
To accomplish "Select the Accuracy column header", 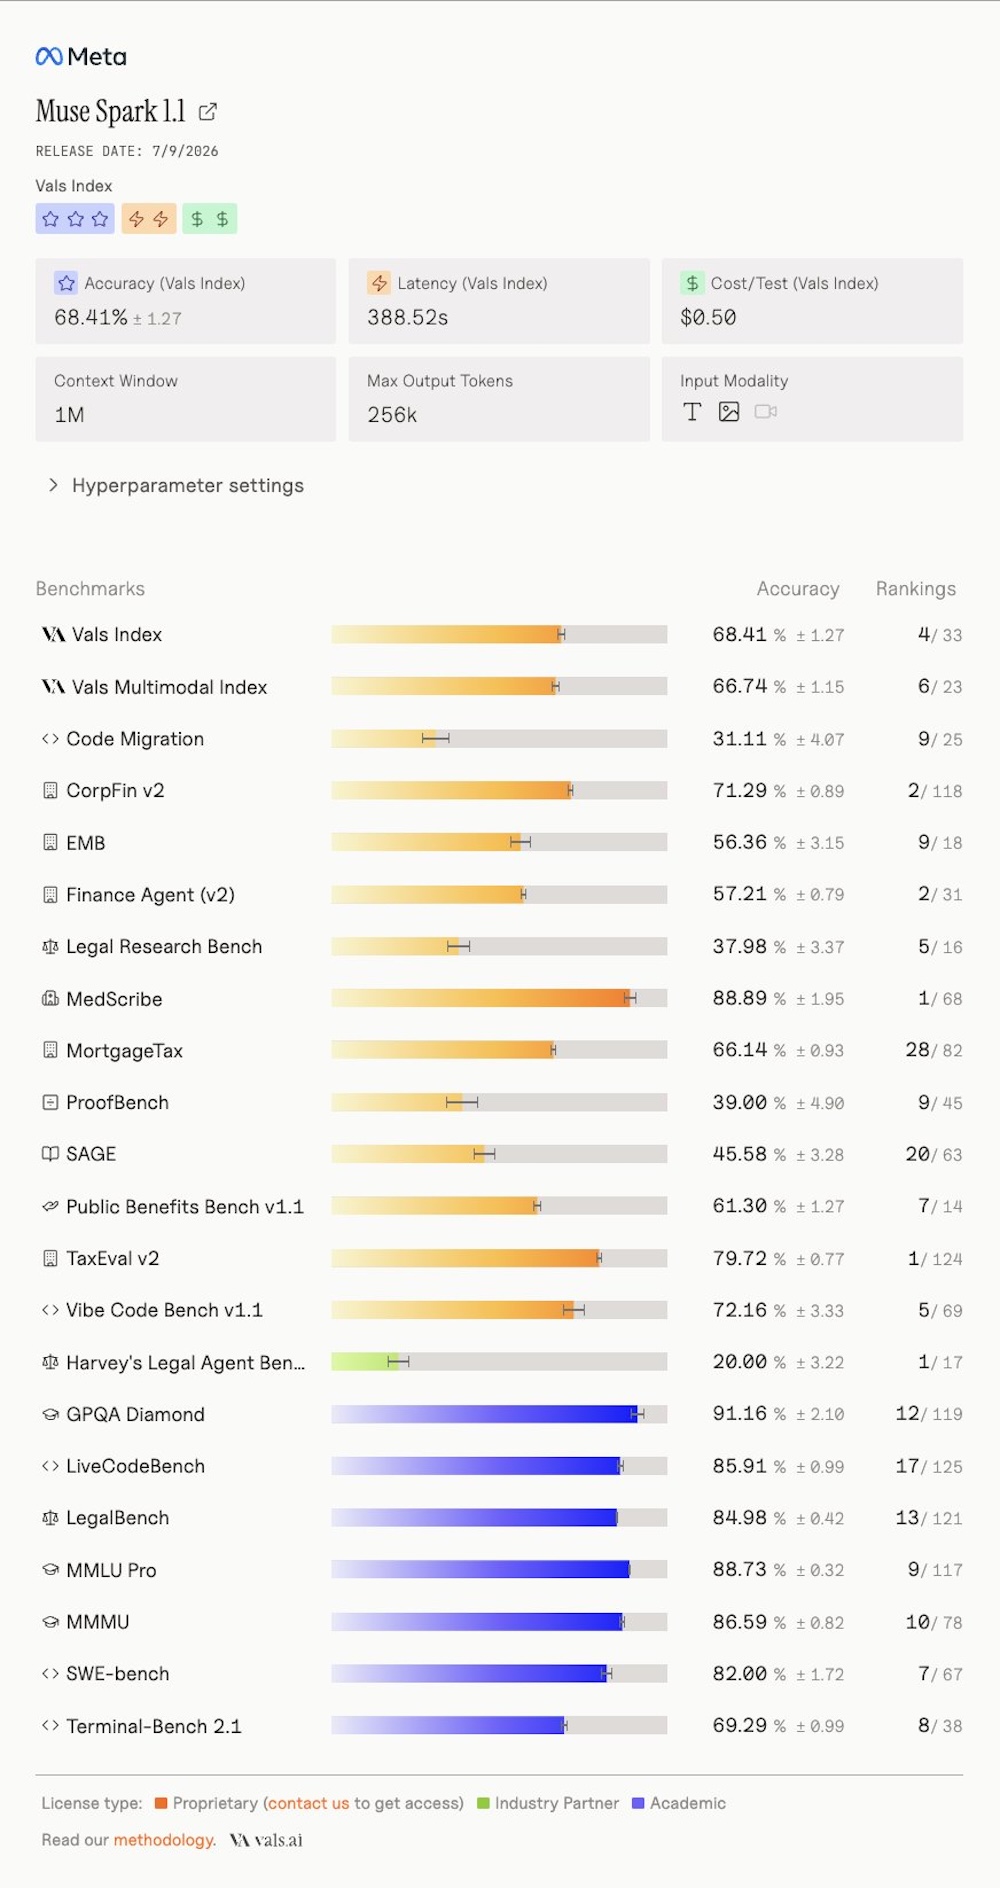I will 798,589.
